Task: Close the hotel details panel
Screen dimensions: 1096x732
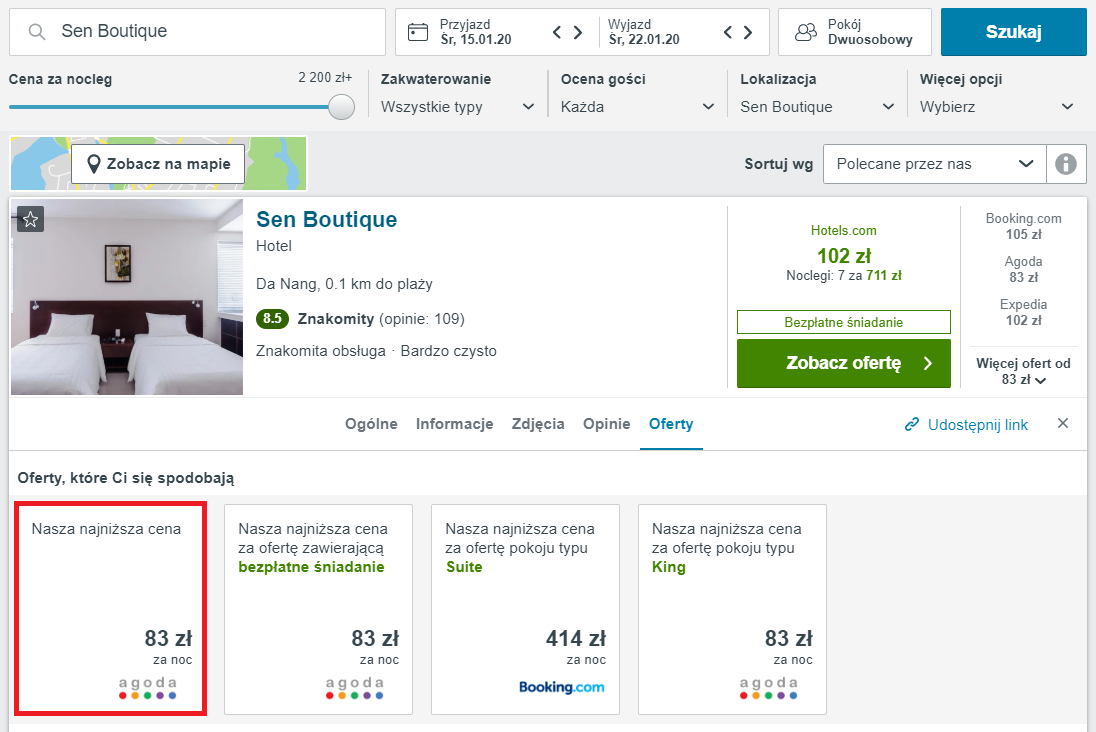Action: click(1063, 423)
